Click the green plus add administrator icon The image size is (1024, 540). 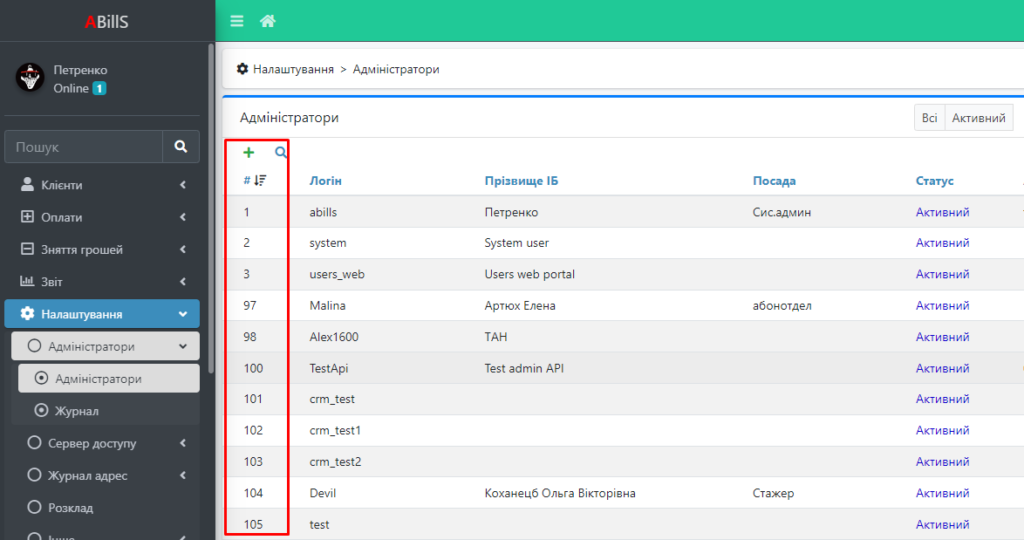(249, 153)
